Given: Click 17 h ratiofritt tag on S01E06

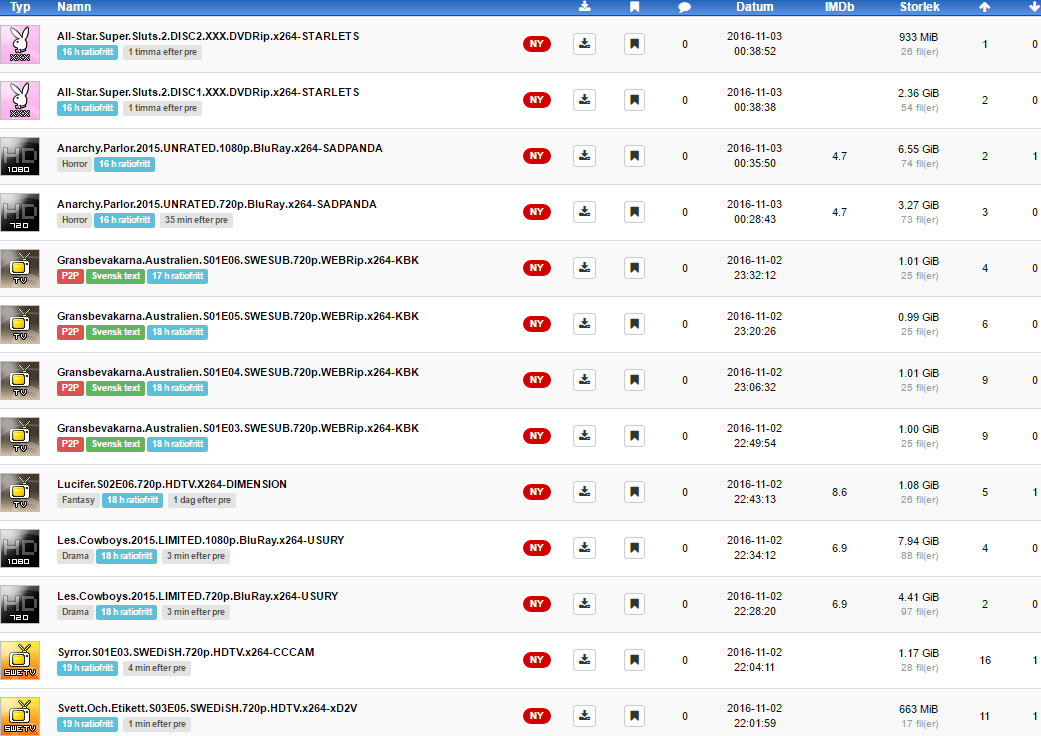Looking at the screenshot, I should pyautogui.click(x=177, y=276).
